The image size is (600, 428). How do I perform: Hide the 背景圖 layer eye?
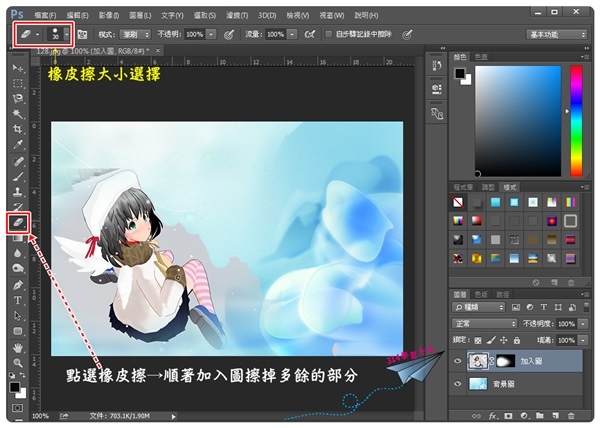457,384
